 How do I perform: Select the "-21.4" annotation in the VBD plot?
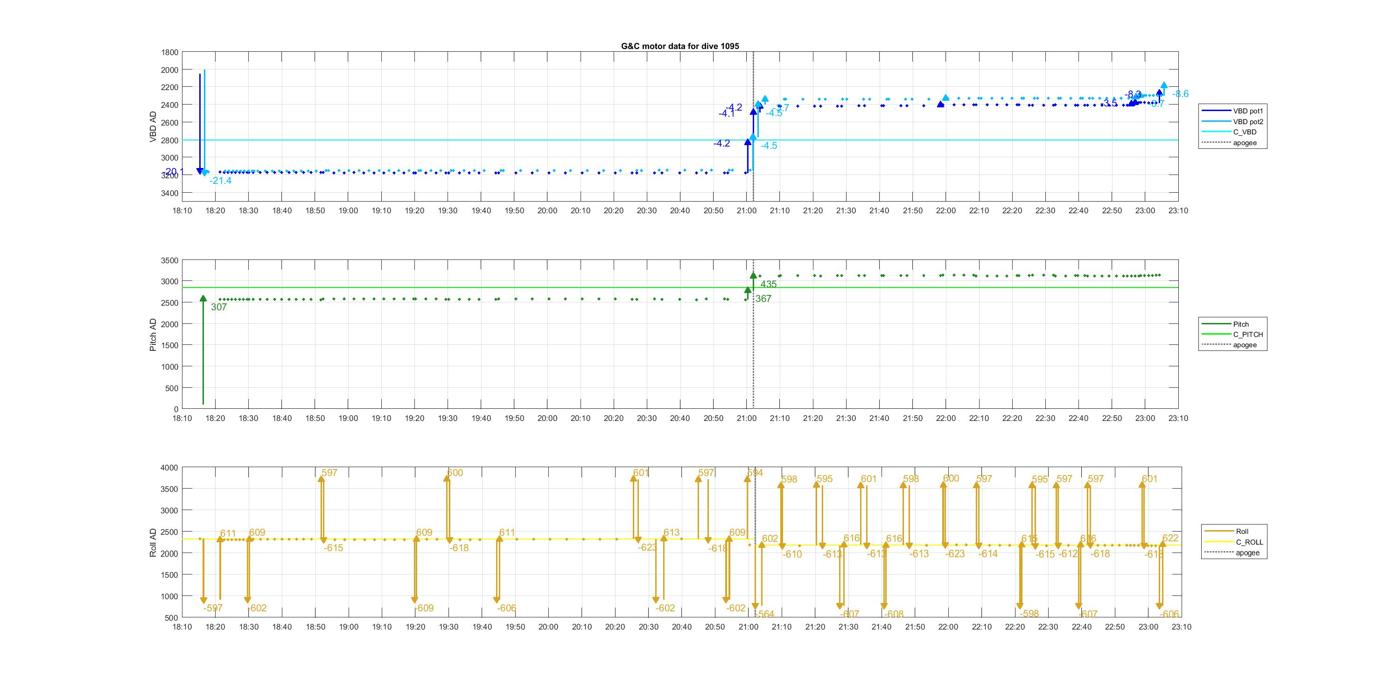tap(220, 181)
